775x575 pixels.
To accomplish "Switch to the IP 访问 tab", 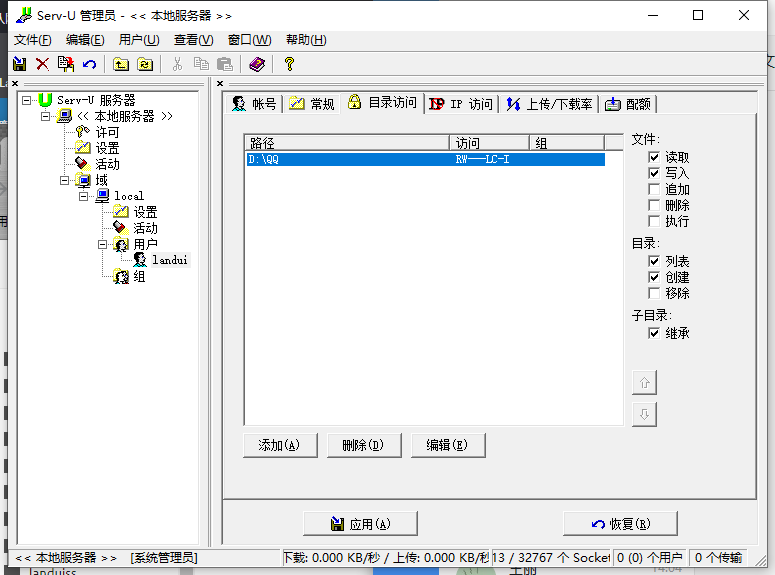I will 461,104.
